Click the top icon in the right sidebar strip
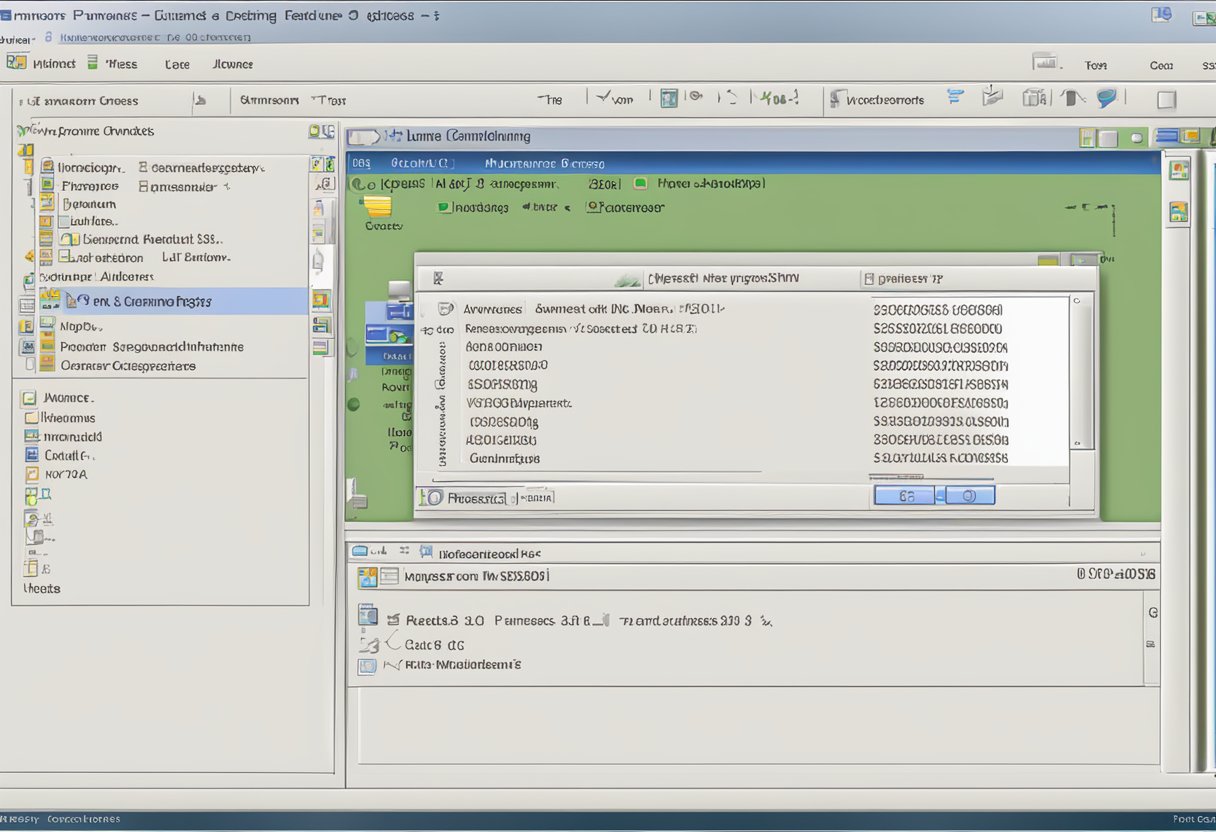This screenshot has height=832, width=1216. click(x=1179, y=170)
